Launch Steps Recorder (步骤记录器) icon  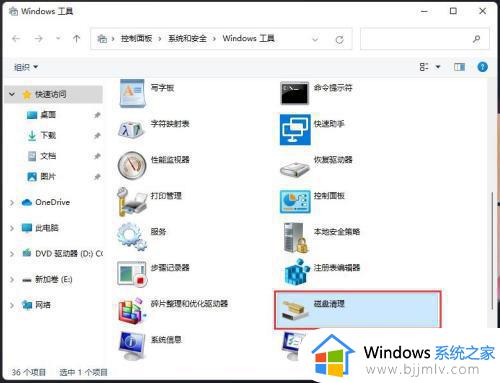click(x=132, y=273)
